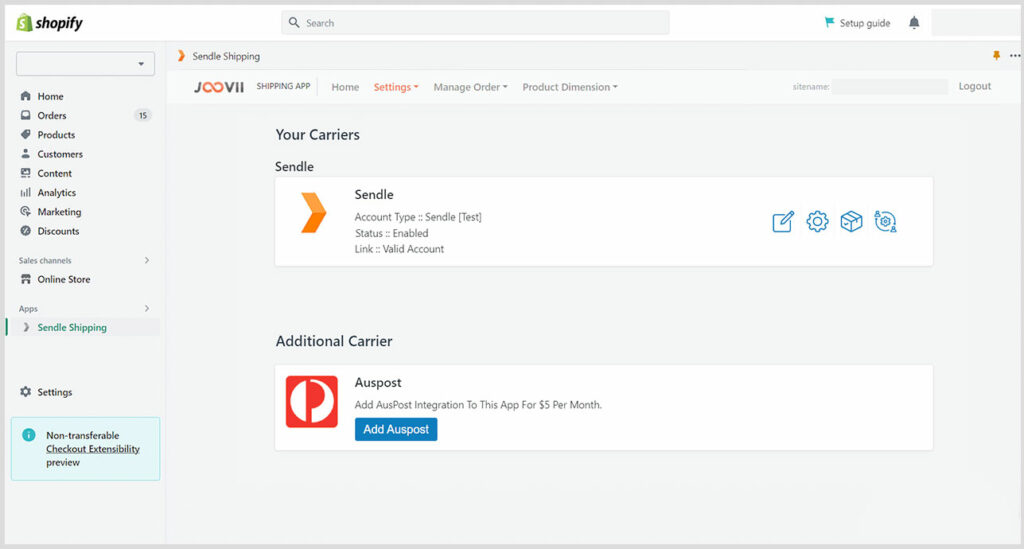Screen dimensions: 1024x549
Task: Click the Sendle package box icon
Action: tap(851, 221)
